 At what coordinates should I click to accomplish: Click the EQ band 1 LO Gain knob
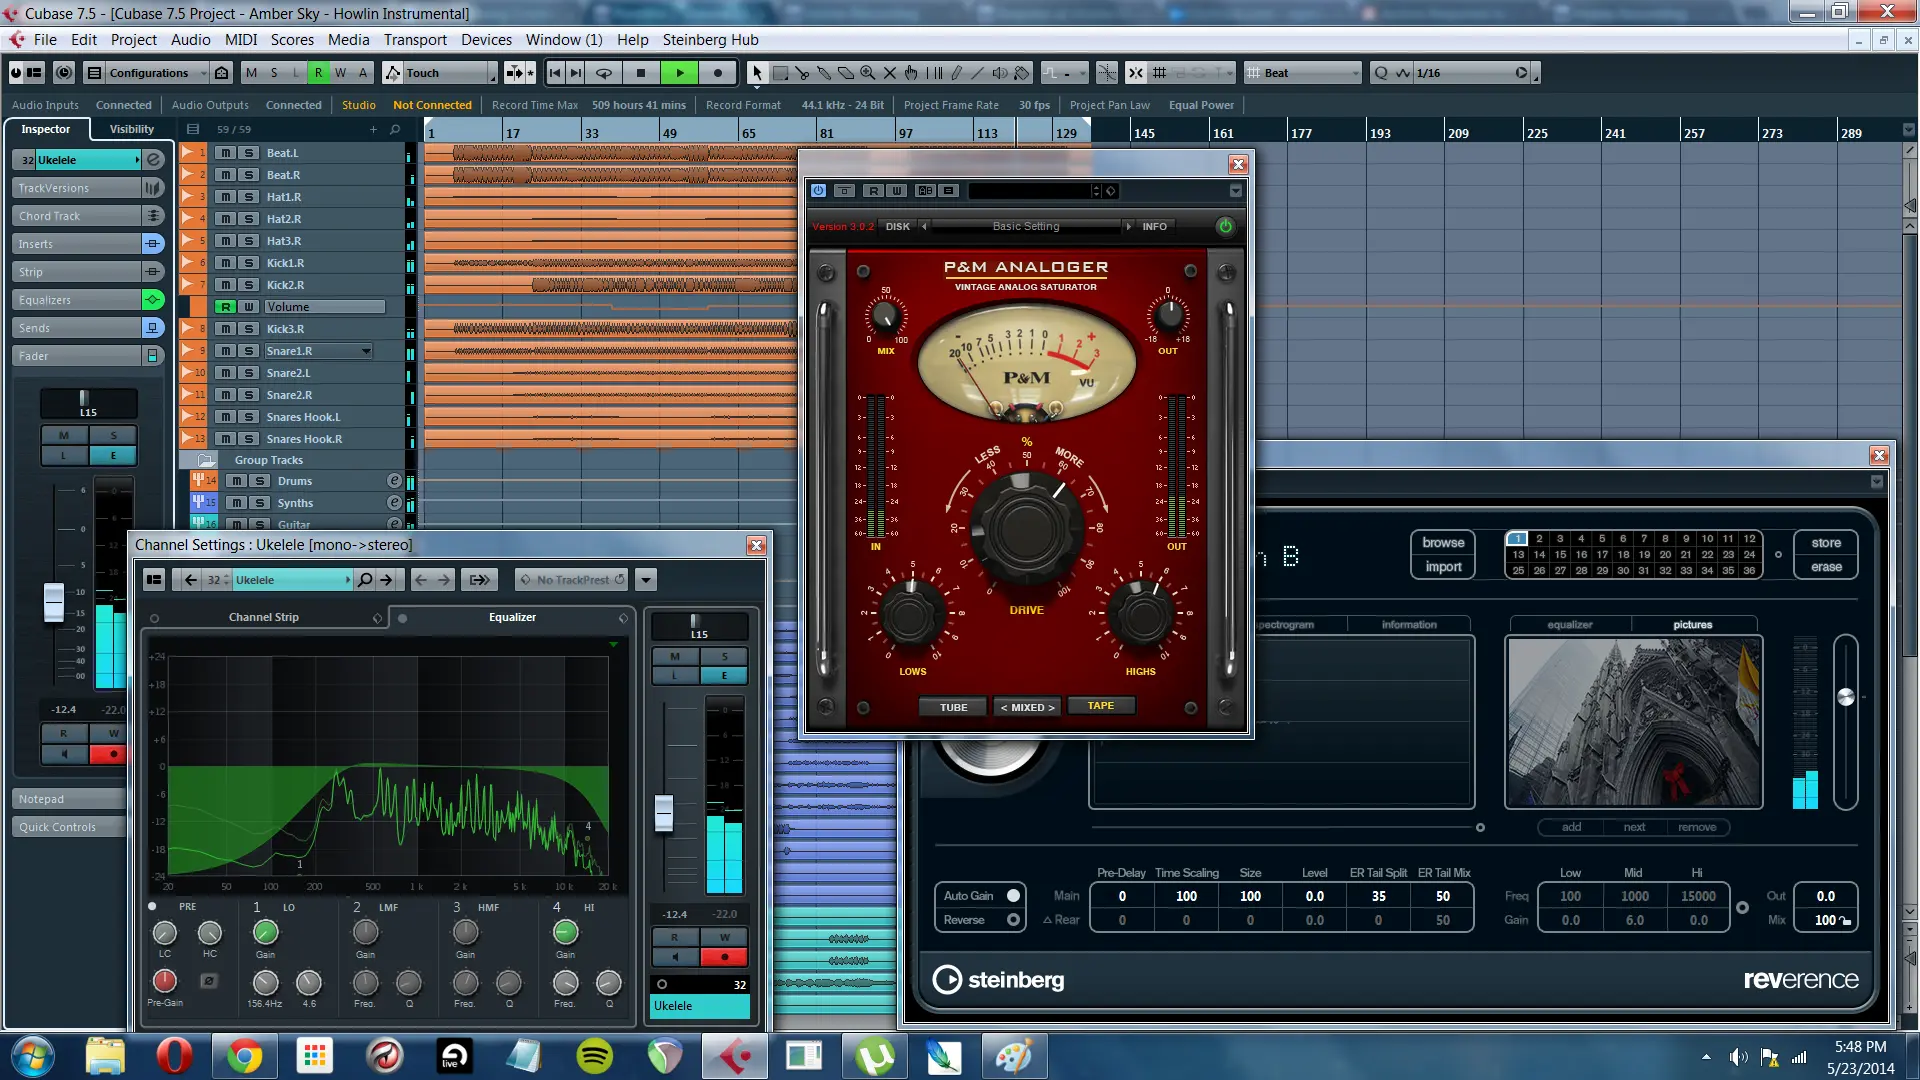tap(265, 932)
